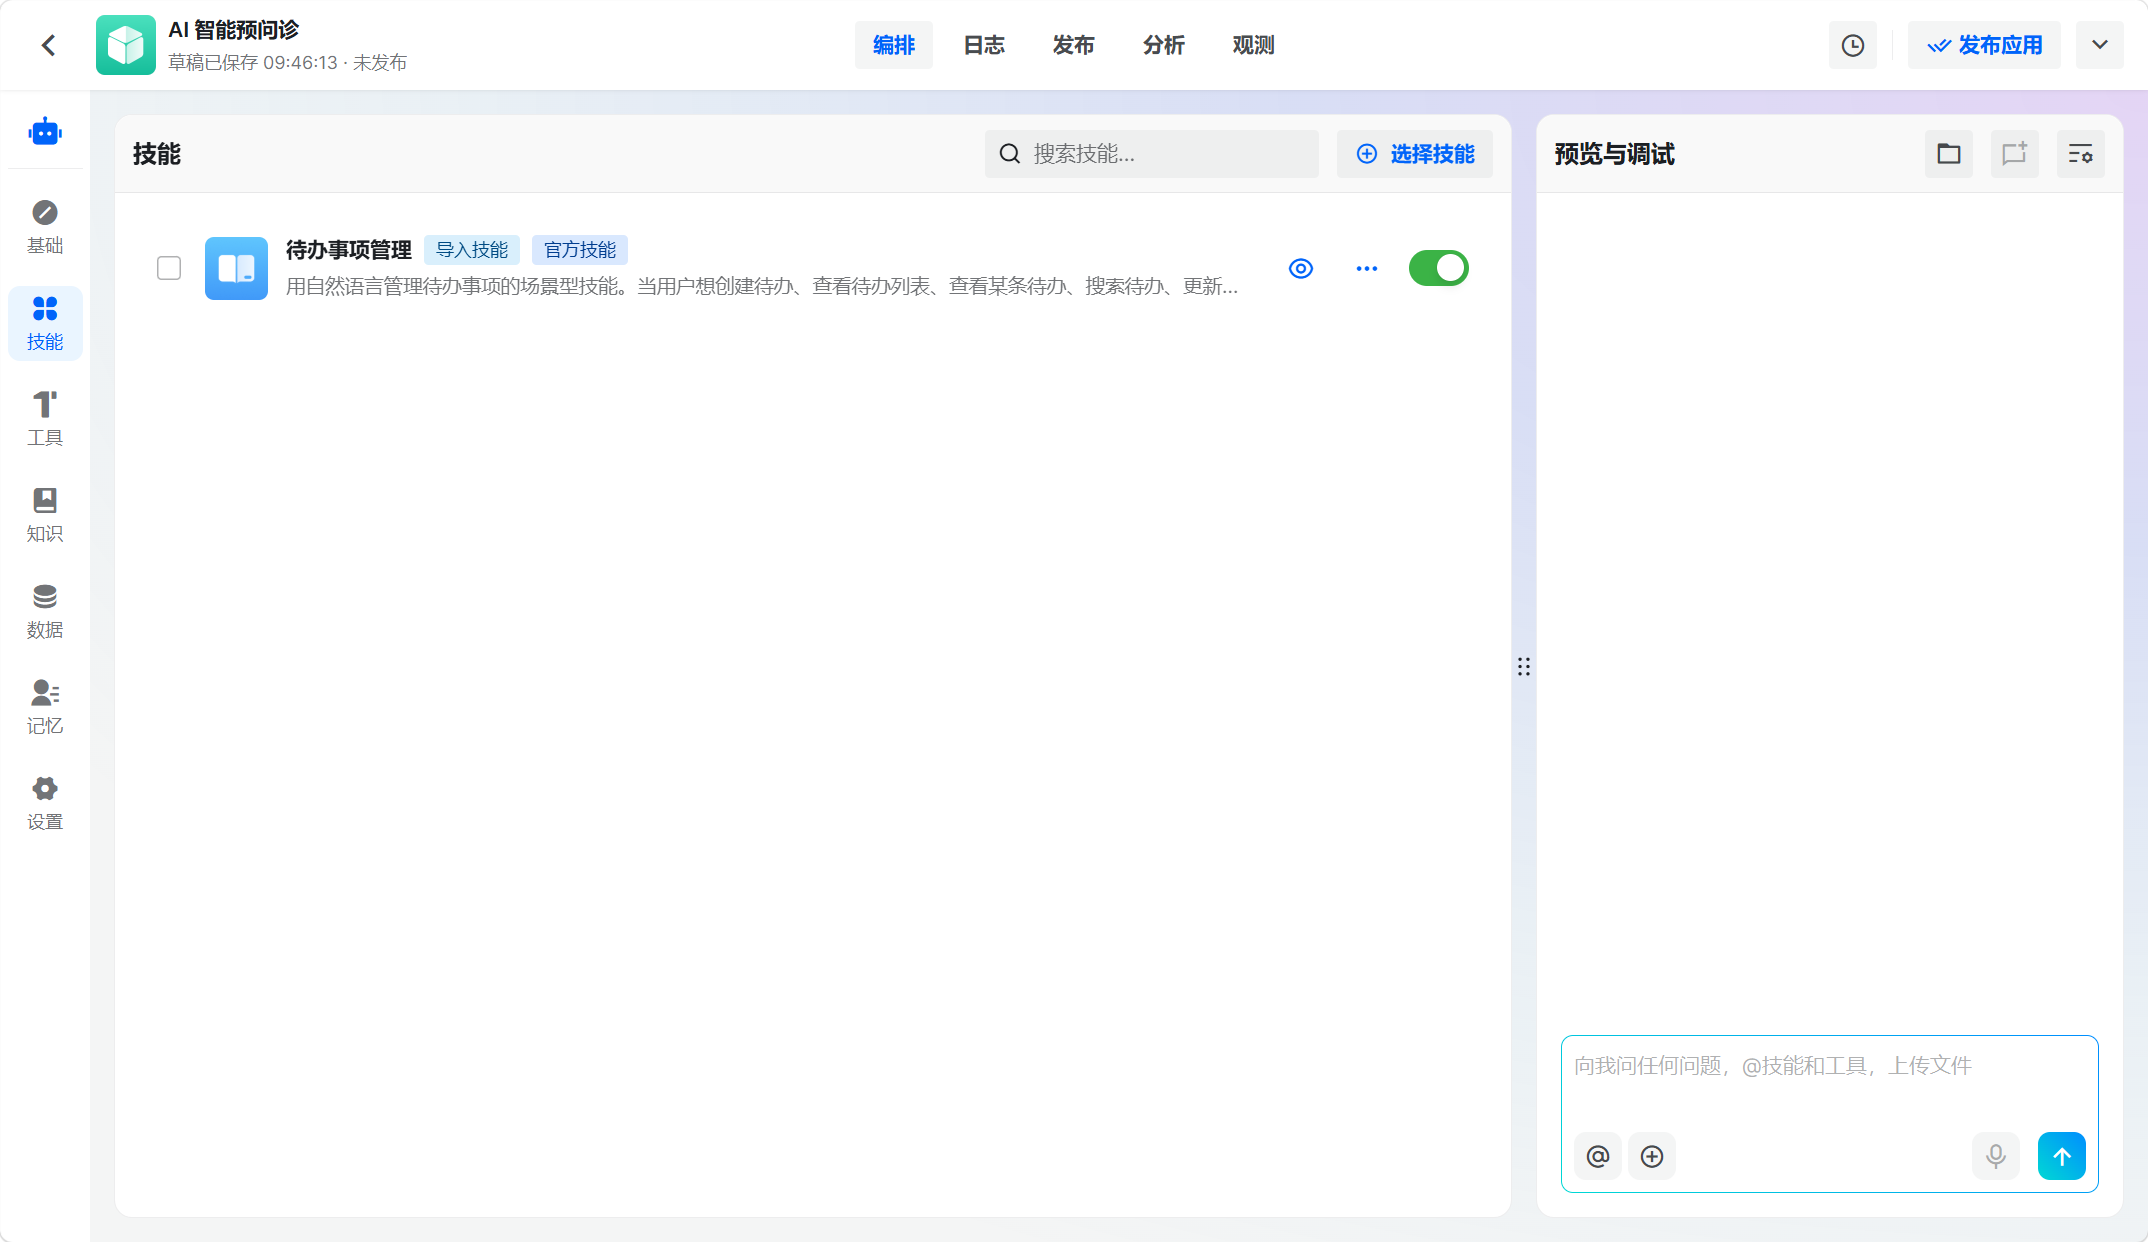
Task: Click the AI 智能预问诊 app cube icon
Action: click(x=126, y=45)
